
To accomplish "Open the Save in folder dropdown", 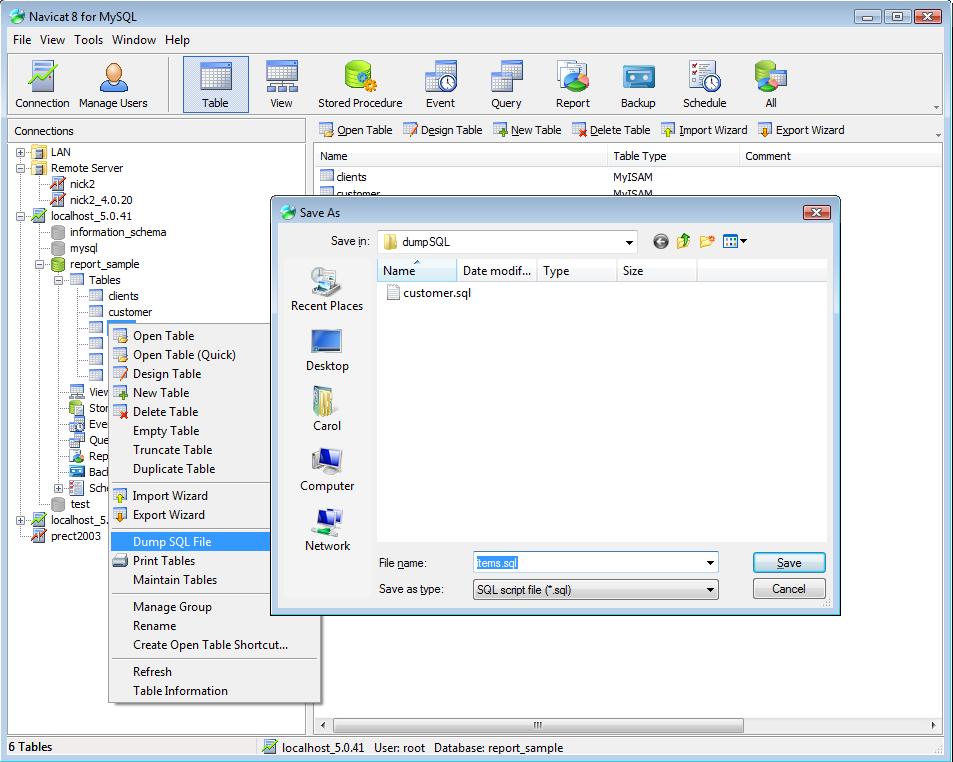I will (x=629, y=242).
